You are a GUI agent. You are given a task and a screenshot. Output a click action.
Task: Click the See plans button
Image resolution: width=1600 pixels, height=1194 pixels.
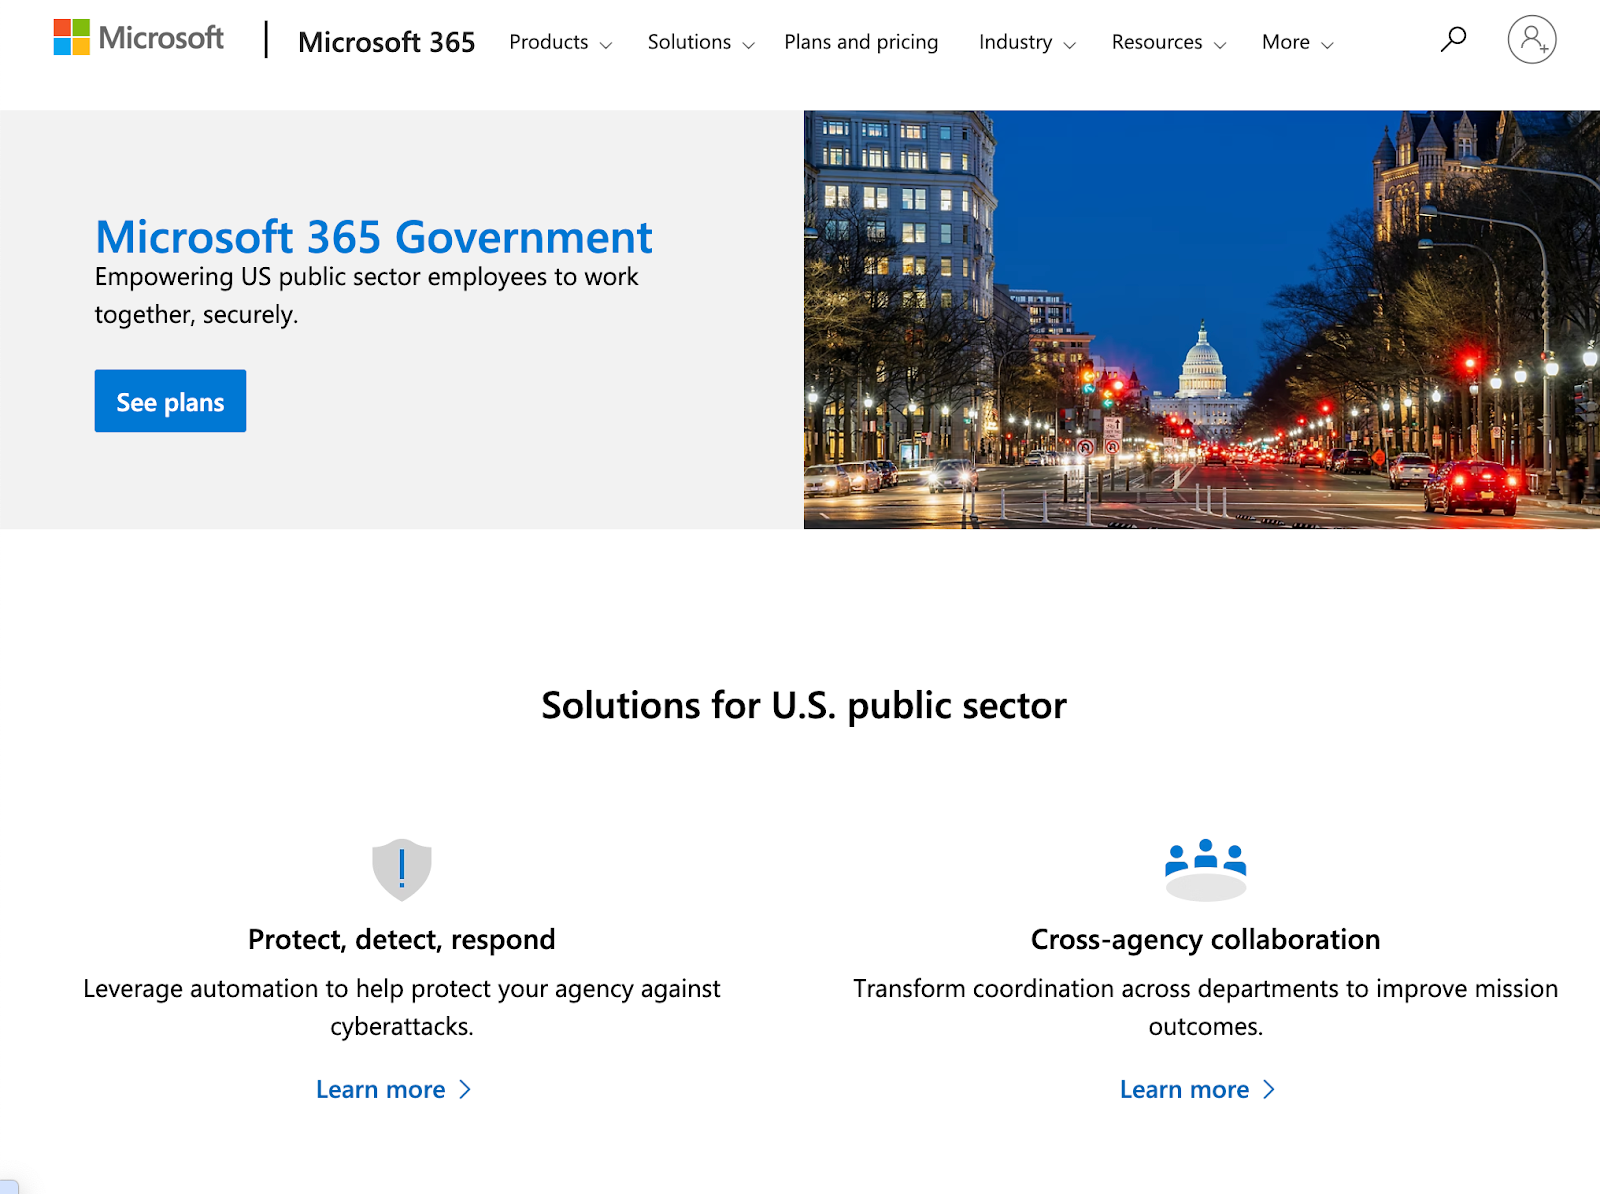[x=169, y=401]
